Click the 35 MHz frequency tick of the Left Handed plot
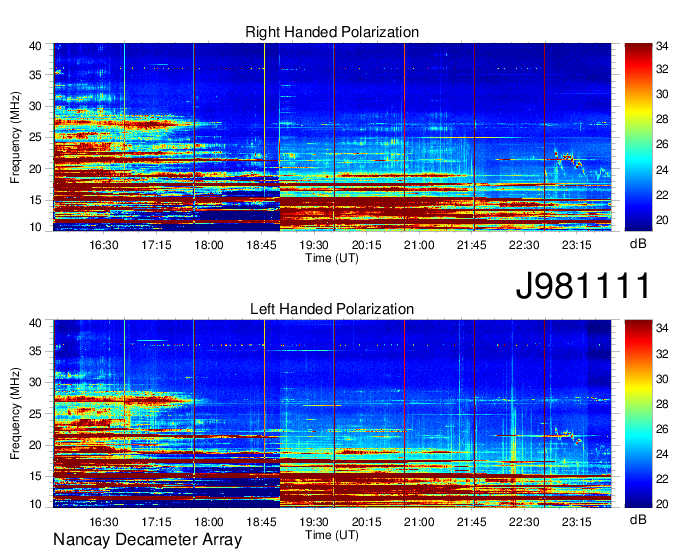 (x=35, y=351)
